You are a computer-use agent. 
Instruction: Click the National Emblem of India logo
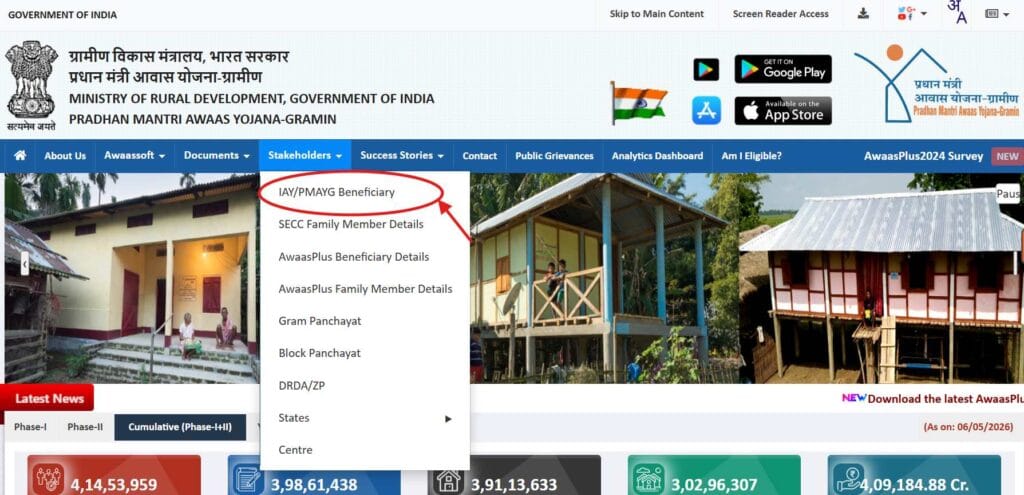point(31,85)
